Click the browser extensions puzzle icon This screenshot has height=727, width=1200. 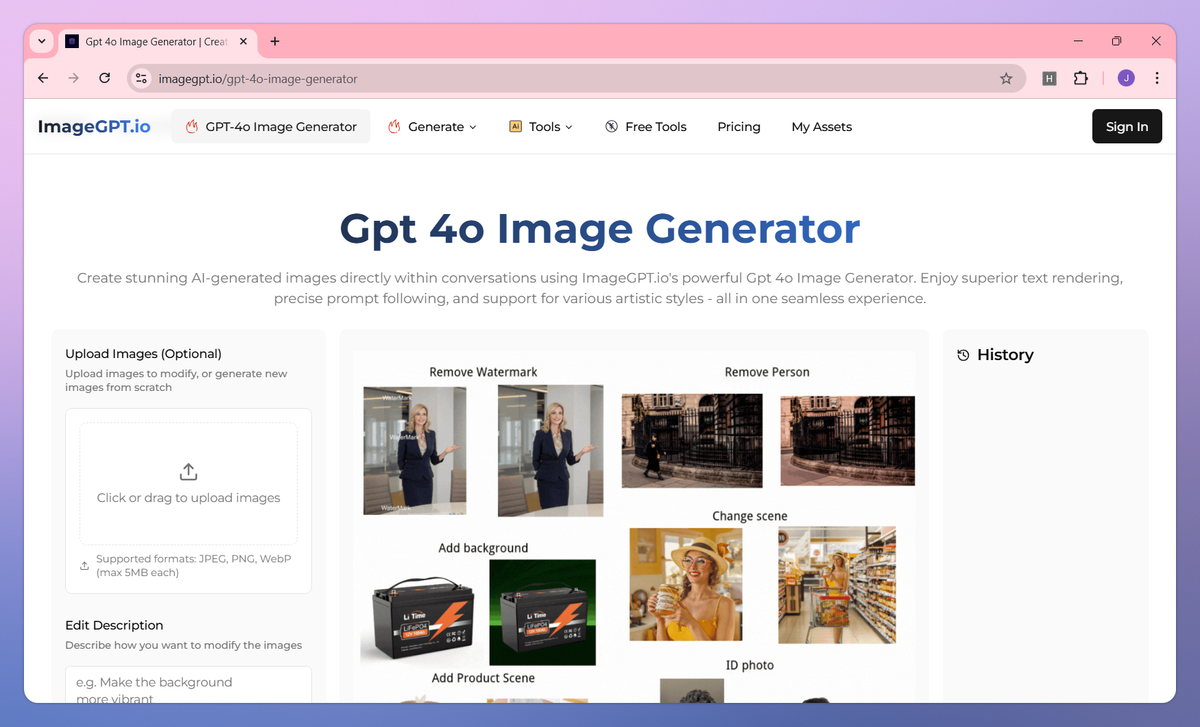pyautogui.click(x=1081, y=77)
